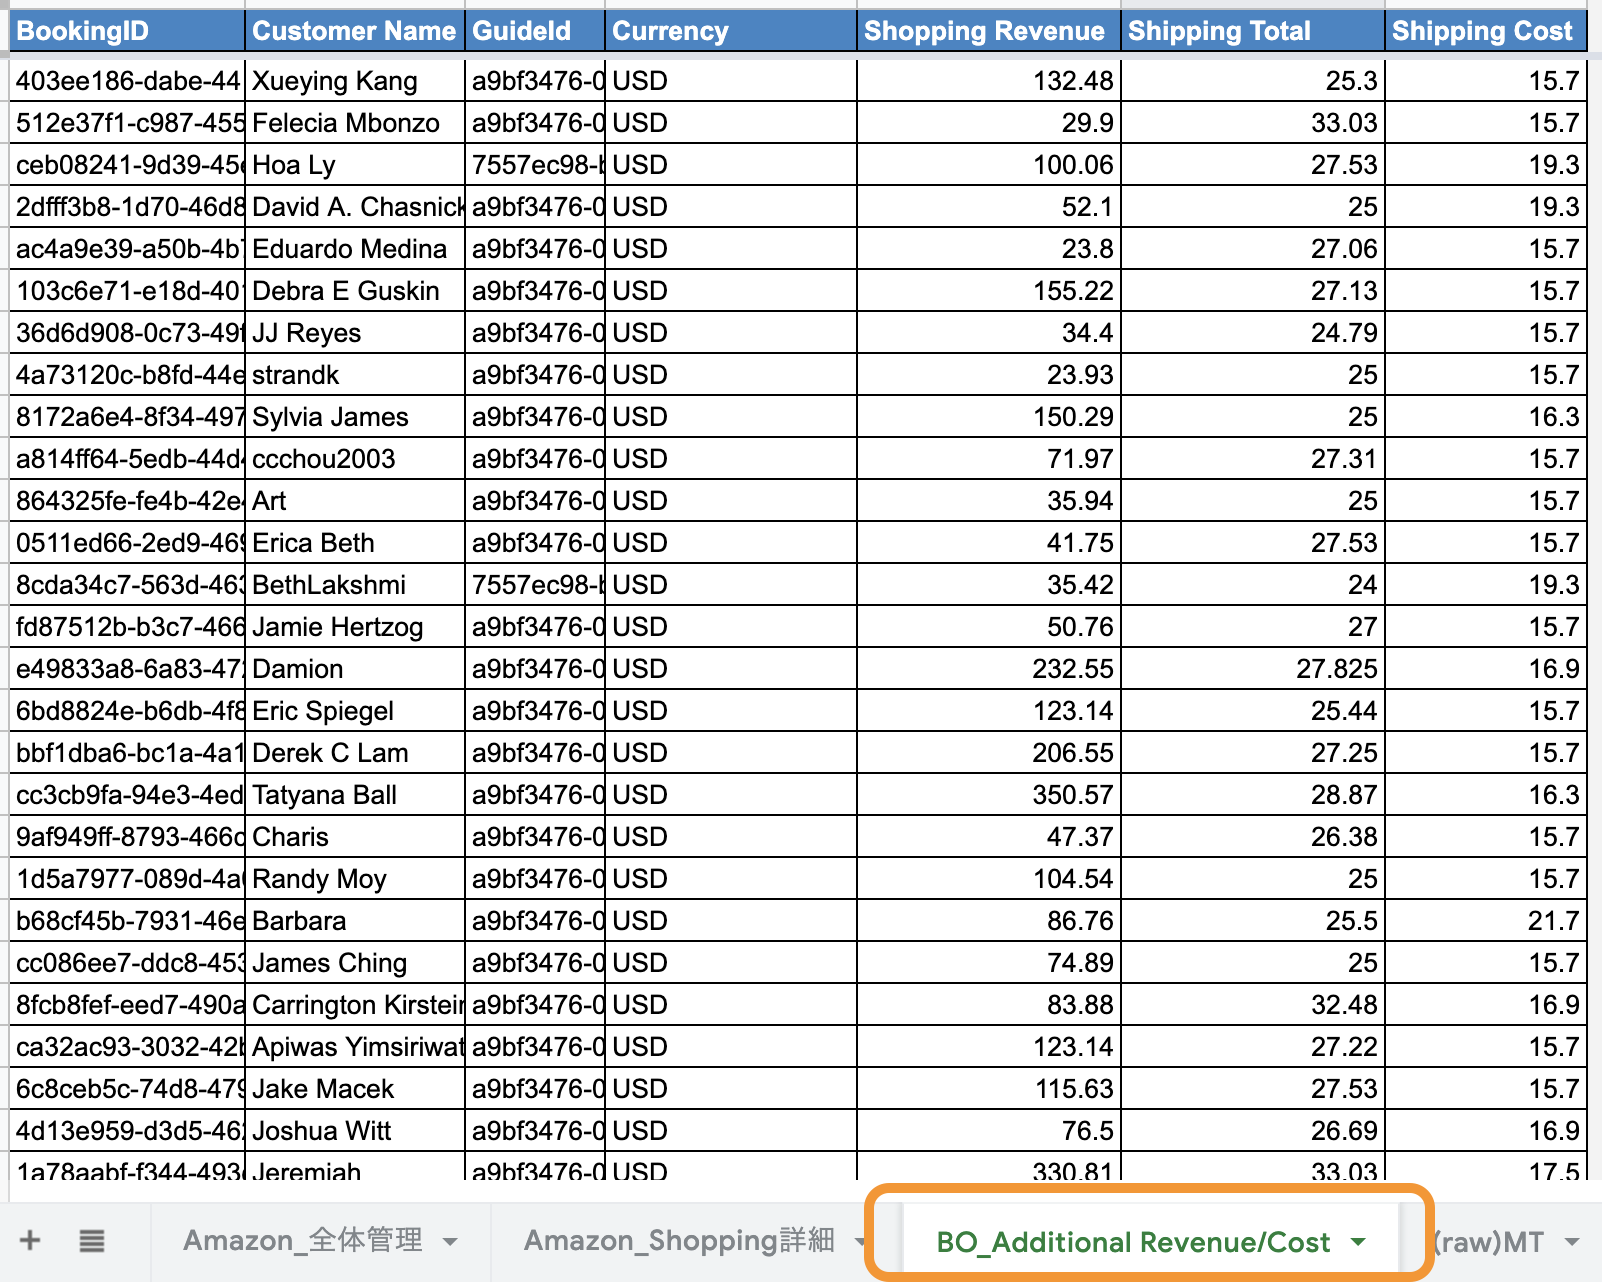
Task: Switch to the Amazon_全体管理 sheet tab
Action: coord(302,1241)
